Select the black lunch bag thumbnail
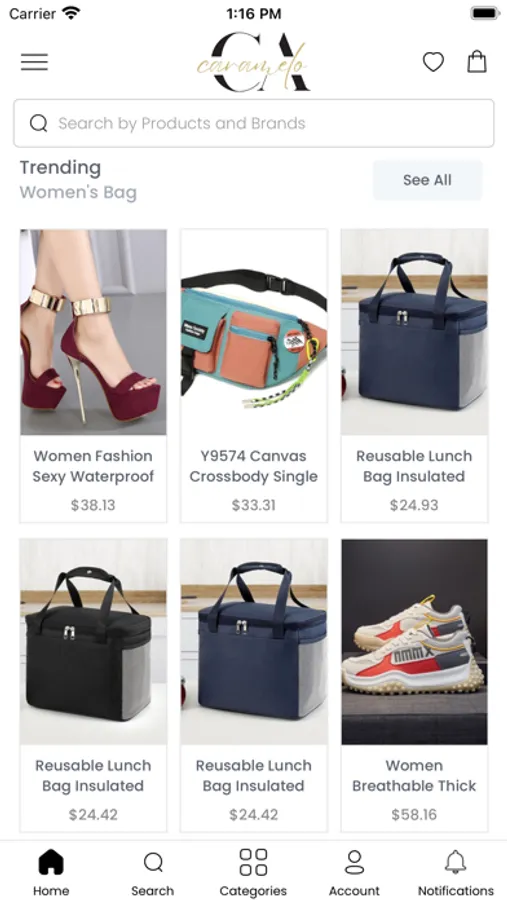The image size is (507, 900). (x=94, y=642)
